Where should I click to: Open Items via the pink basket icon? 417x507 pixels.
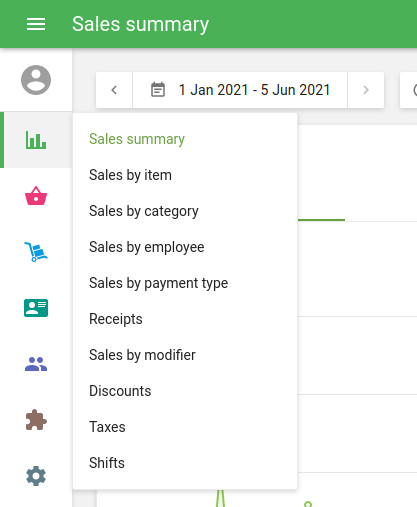pyautogui.click(x=36, y=196)
